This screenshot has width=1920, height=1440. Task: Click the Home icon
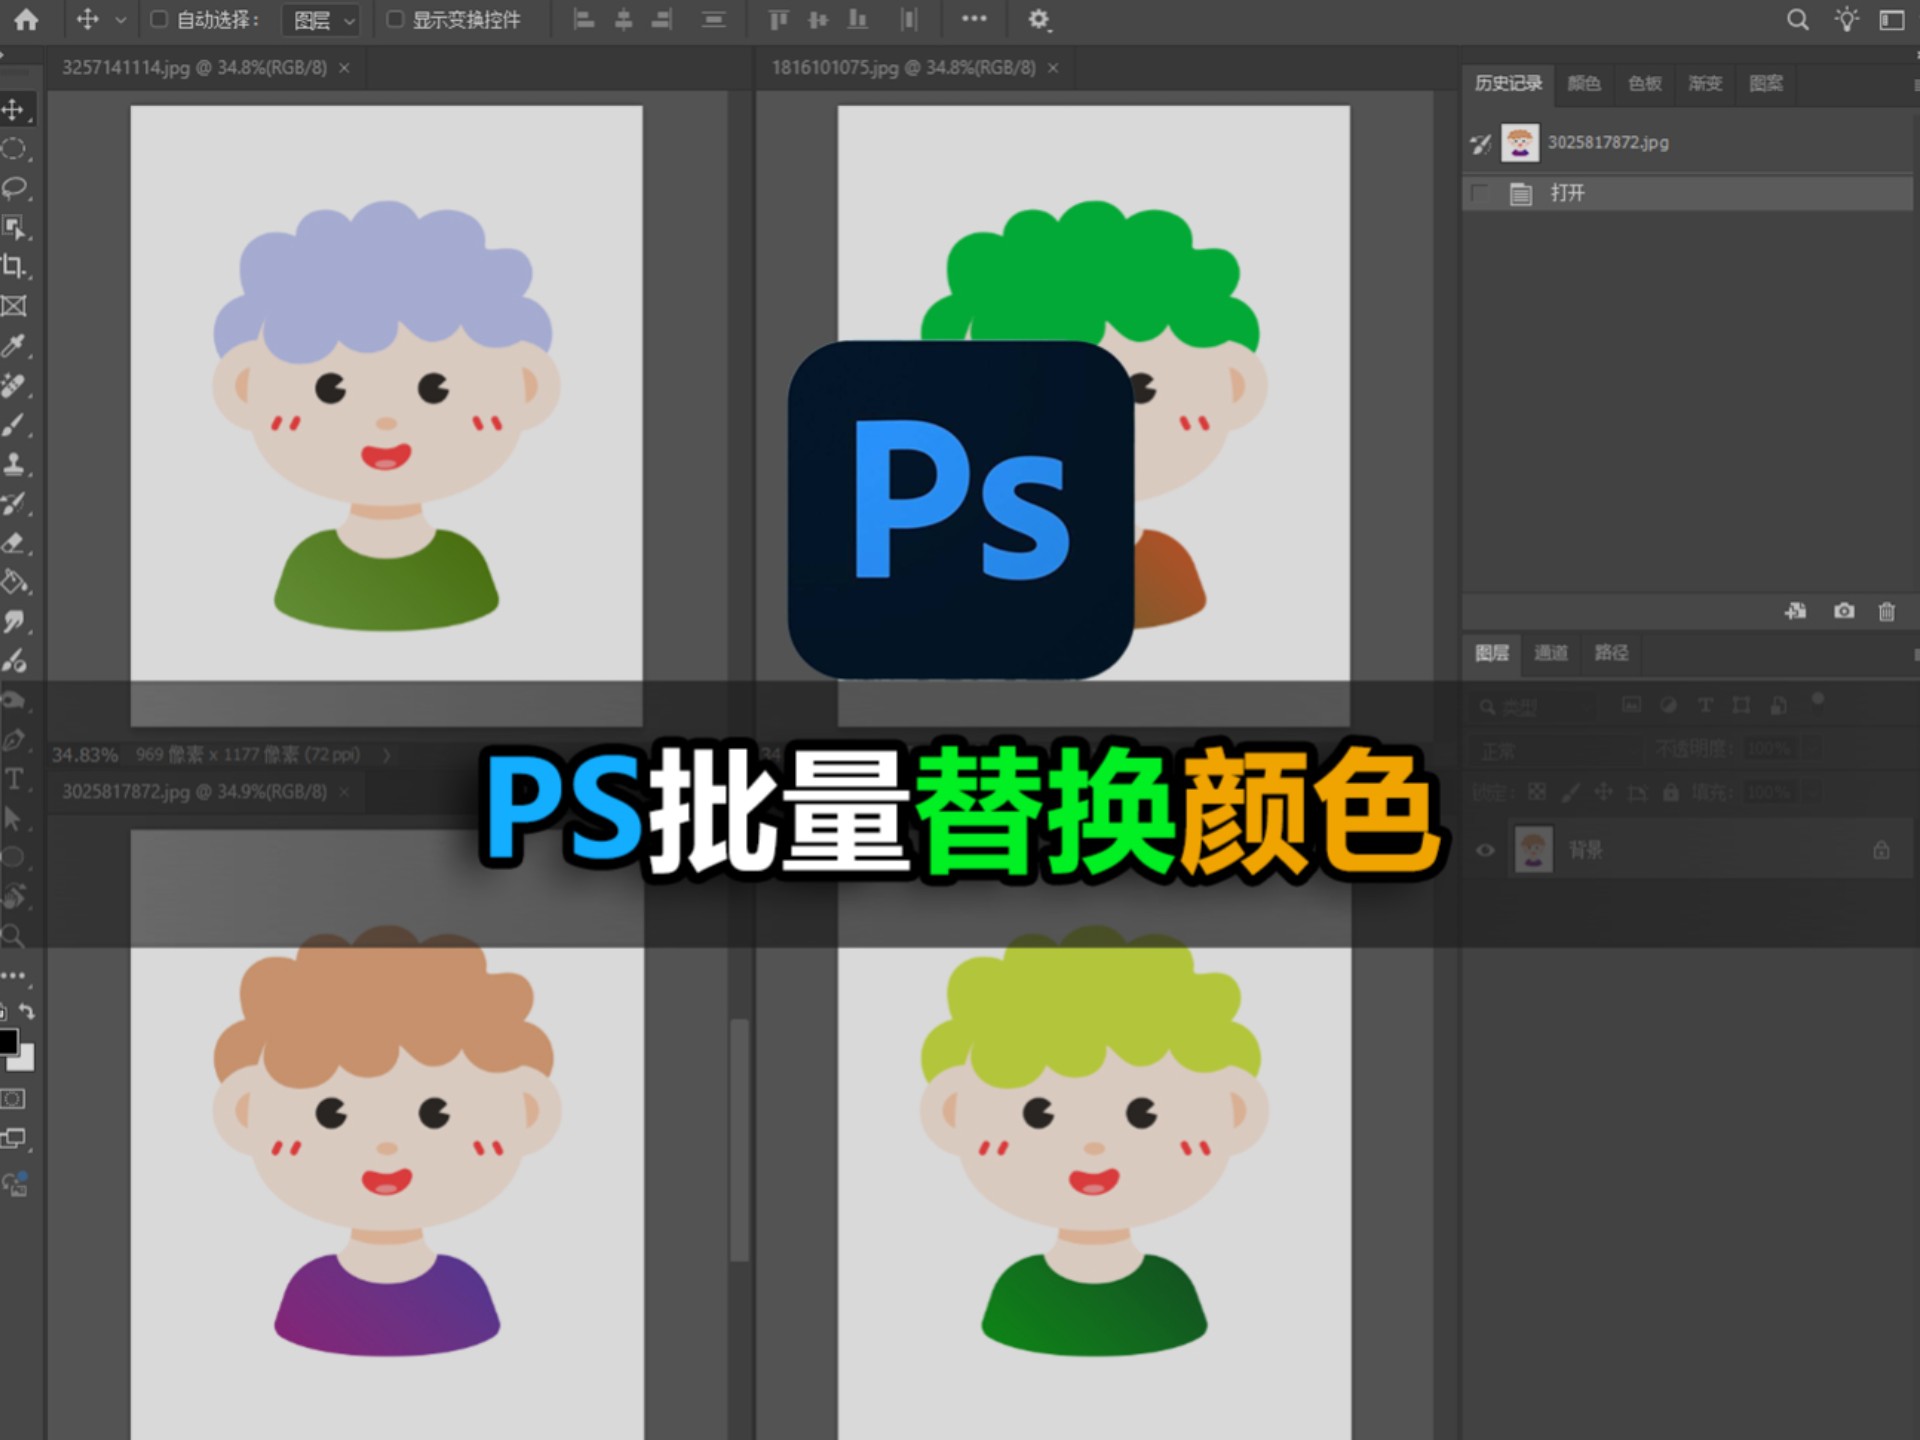point(26,20)
